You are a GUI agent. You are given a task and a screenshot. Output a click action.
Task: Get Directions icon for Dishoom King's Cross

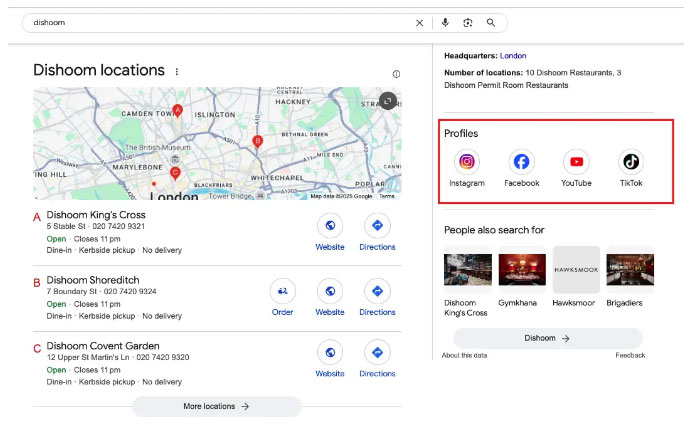coord(377,225)
